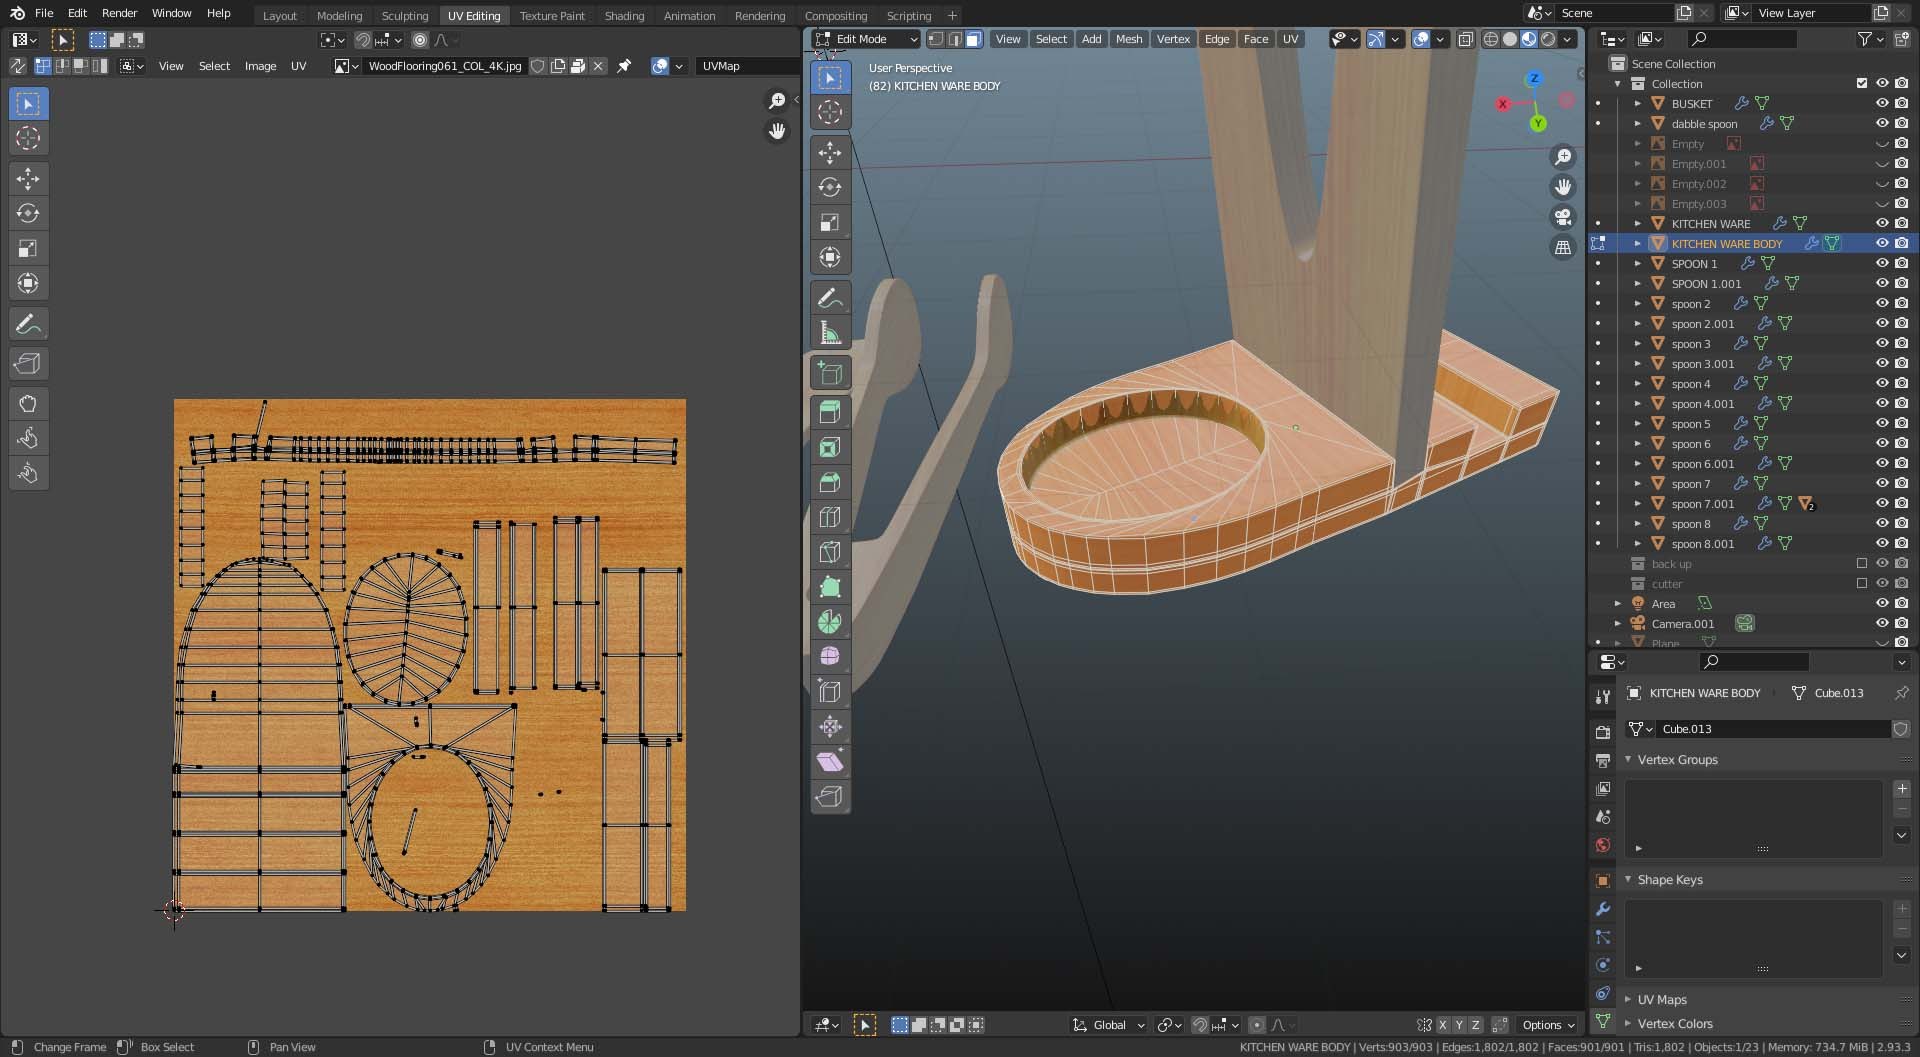The width and height of the screenshot is (1920, 1057).
Task: Select the Annotate tool in UV editor
Action: [28, 324]
